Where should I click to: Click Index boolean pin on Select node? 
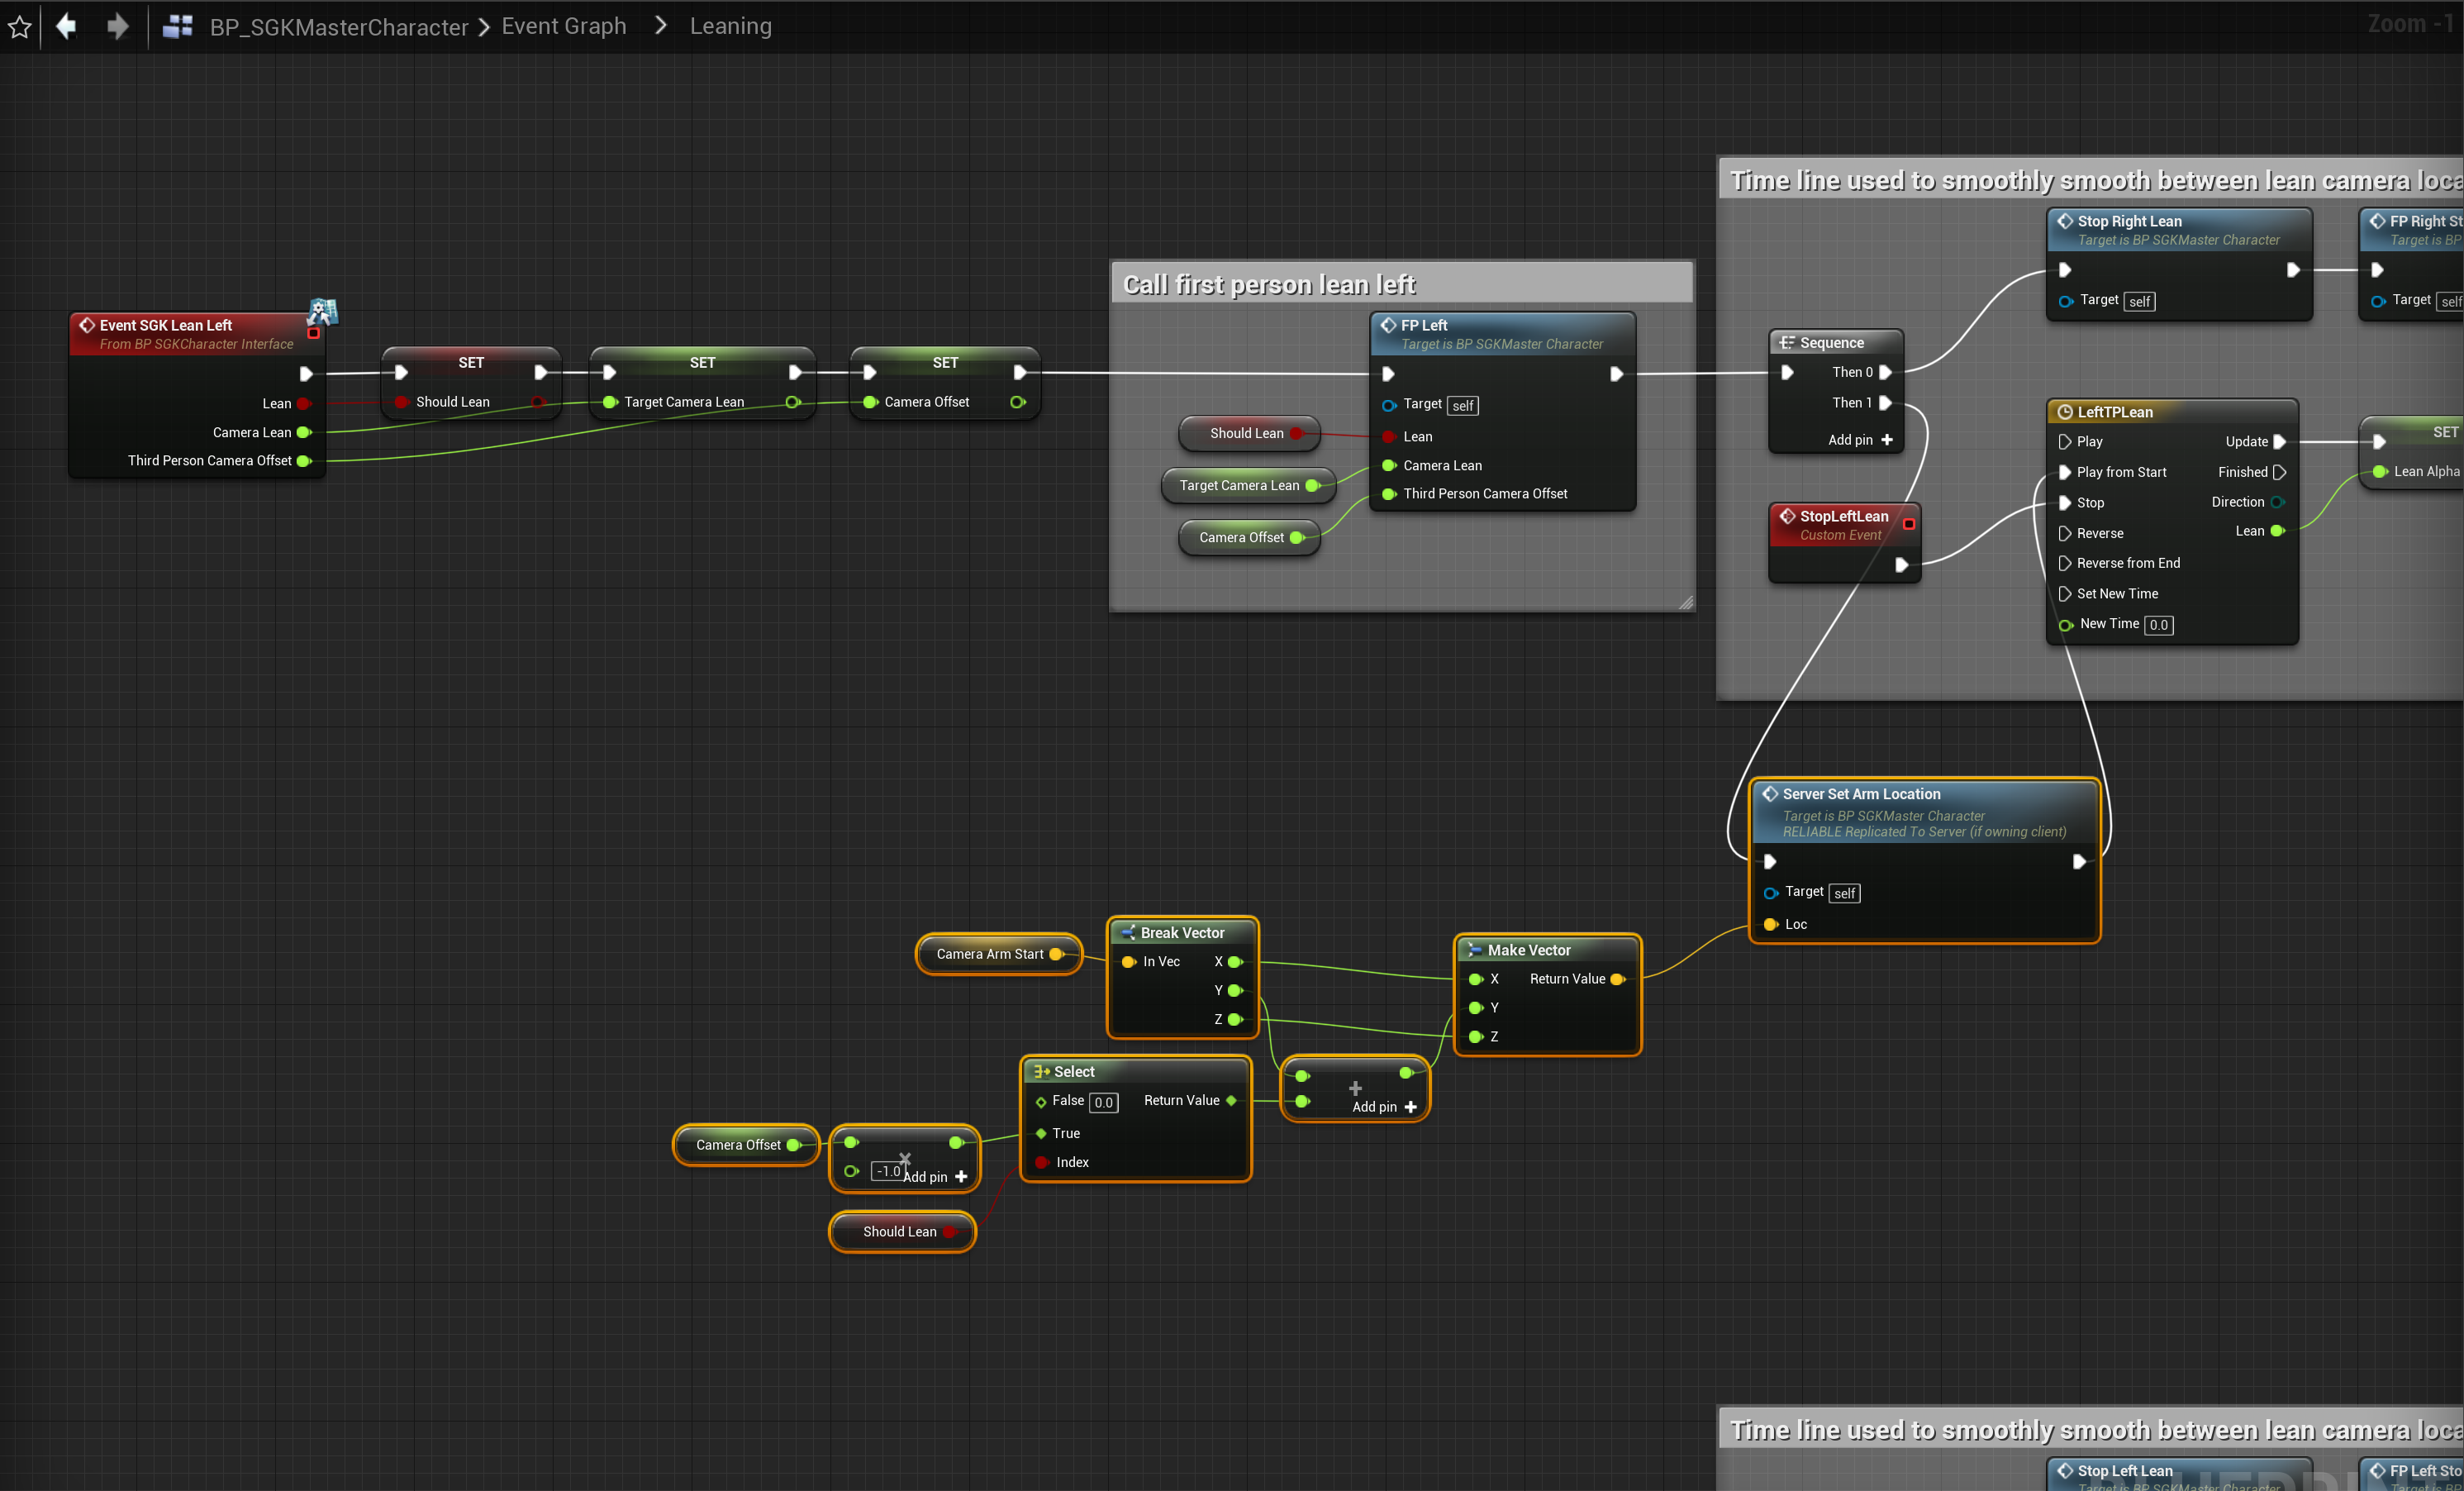pyautogui.click(x=1042, y=1162)
